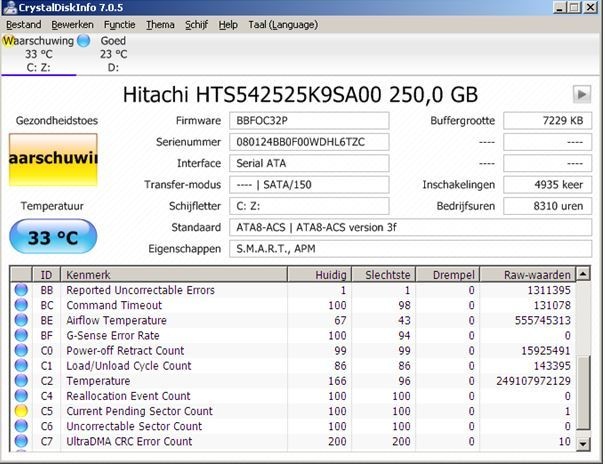The image size is (605, 468).
Task: Click the Serienummer field value
Action: tap(309, 142)
